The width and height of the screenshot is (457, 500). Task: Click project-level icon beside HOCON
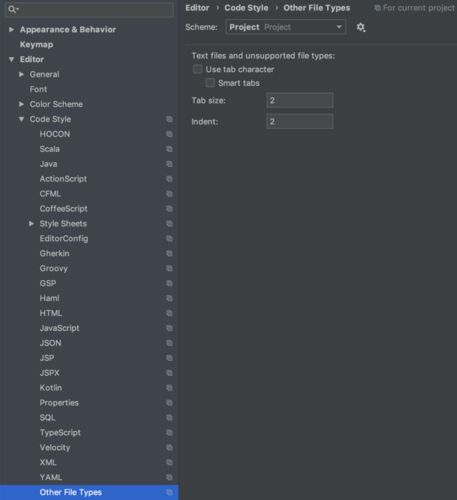point(169,134)
